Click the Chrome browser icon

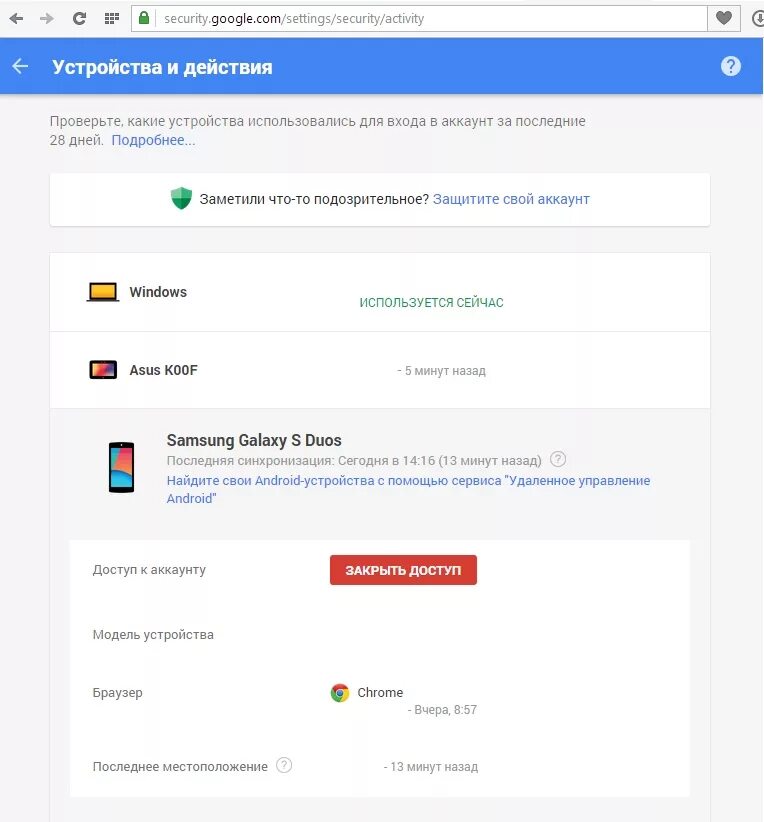(x=340, y=693)
